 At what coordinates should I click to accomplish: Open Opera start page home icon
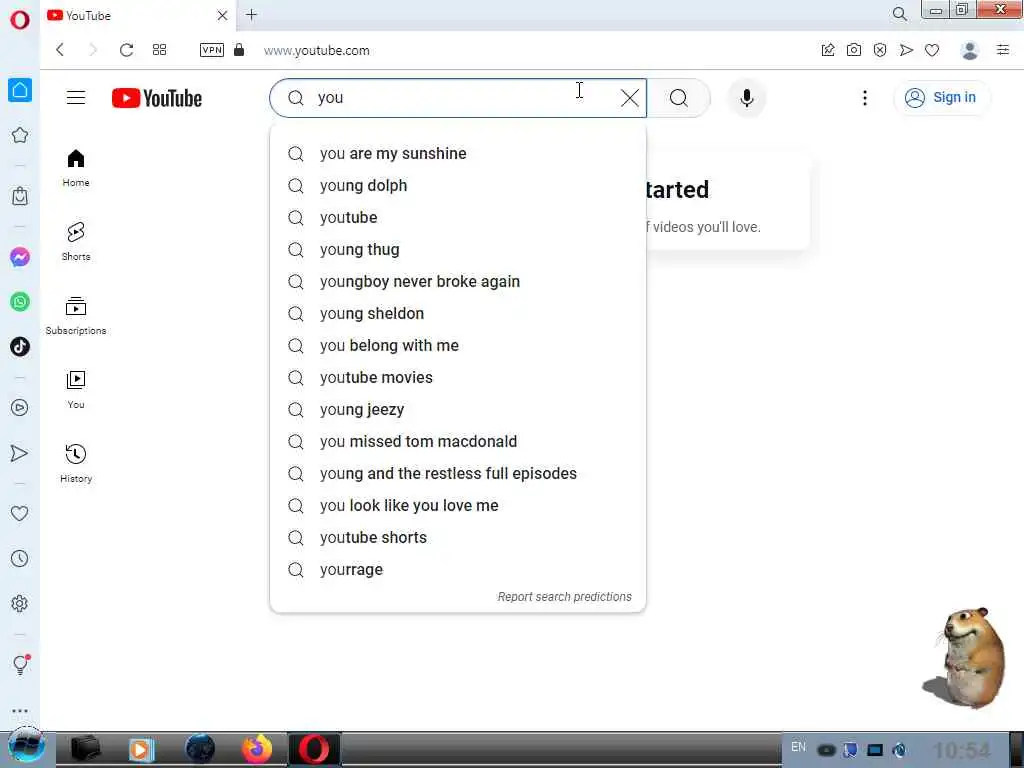click(x=20, y=90)
